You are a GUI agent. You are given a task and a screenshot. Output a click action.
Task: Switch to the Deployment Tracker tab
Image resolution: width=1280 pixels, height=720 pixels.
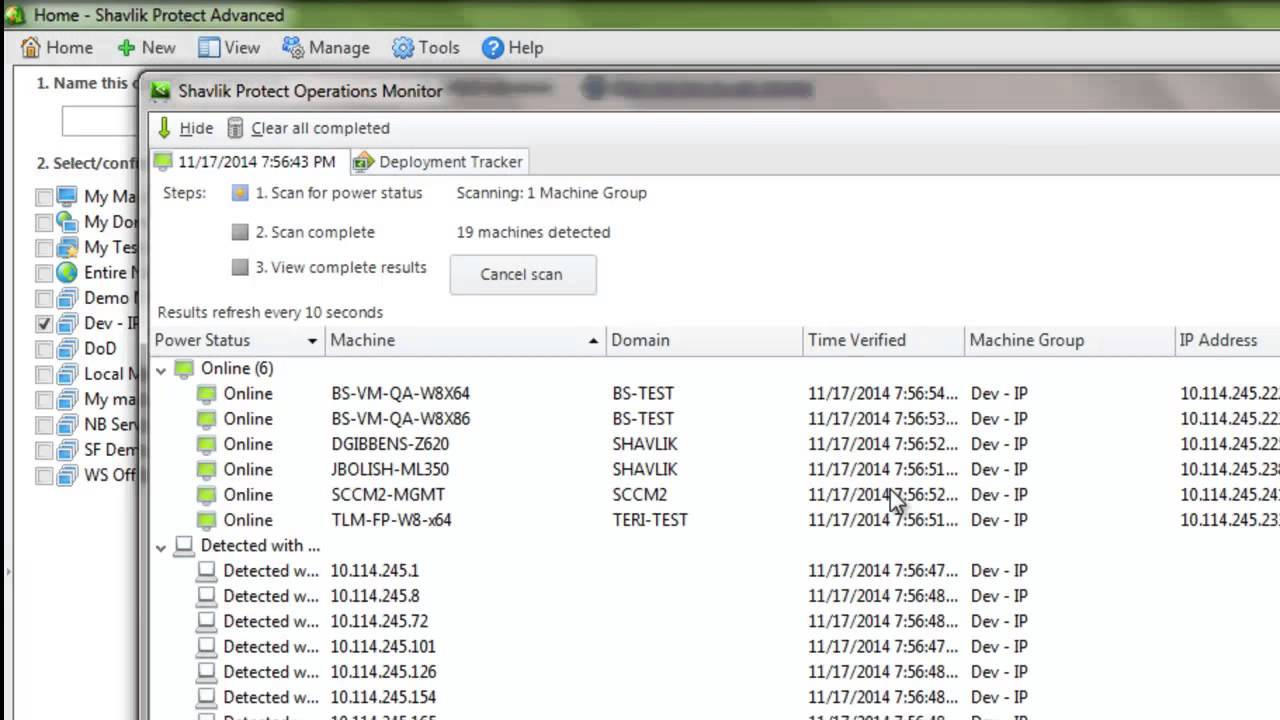pyautogui.click(x=438, y=162)
